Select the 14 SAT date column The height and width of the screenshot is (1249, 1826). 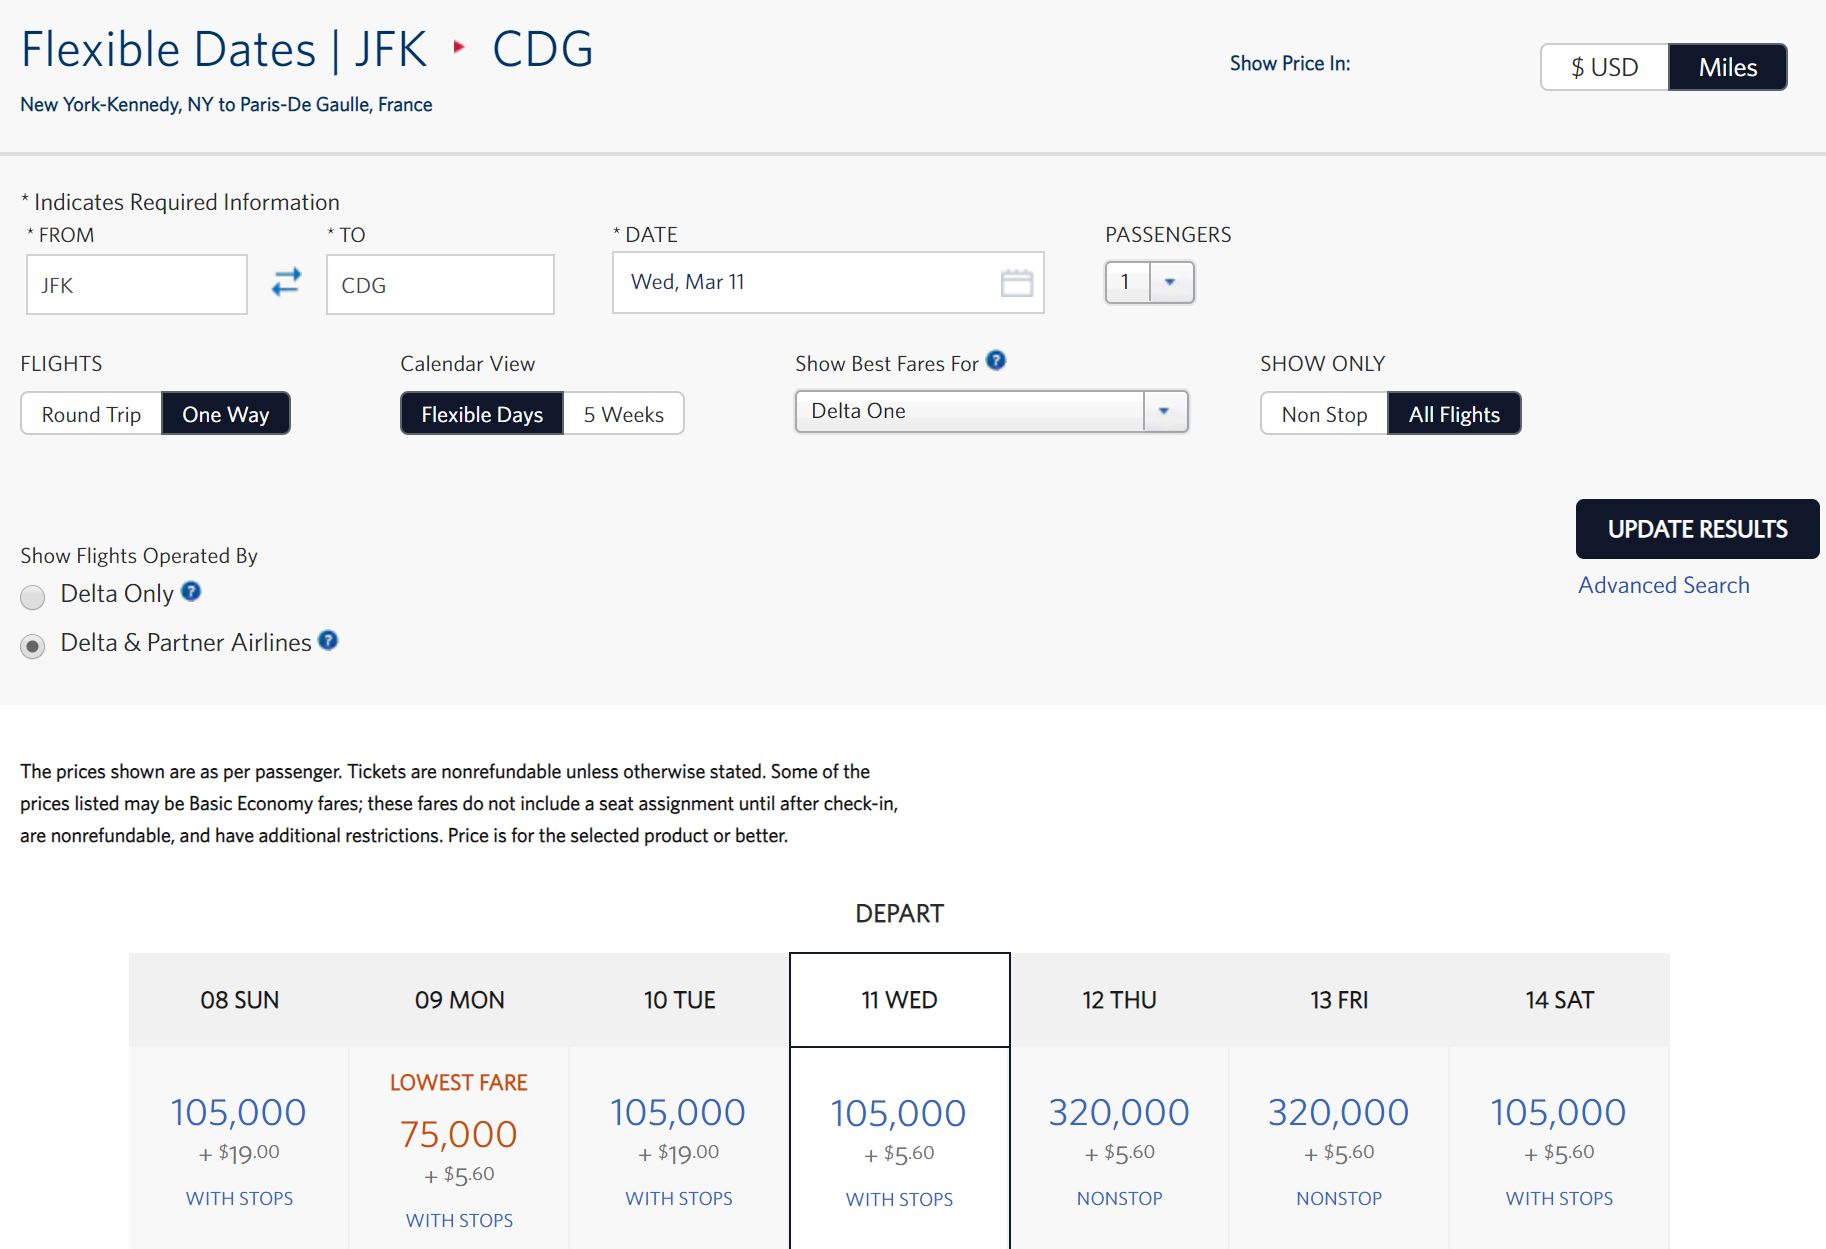[1560, 1000]
